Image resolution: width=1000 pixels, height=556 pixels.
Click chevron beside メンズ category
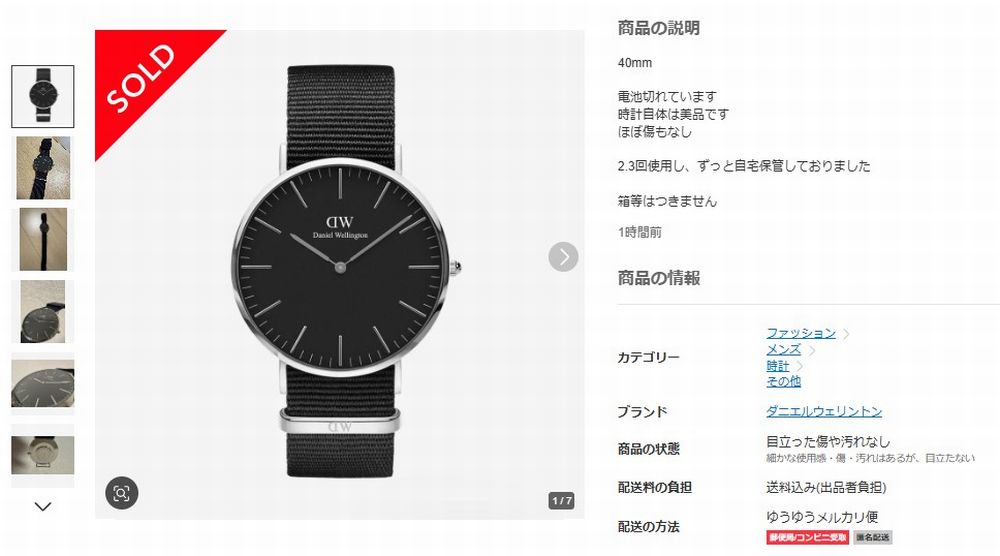[x=812, y=350]
